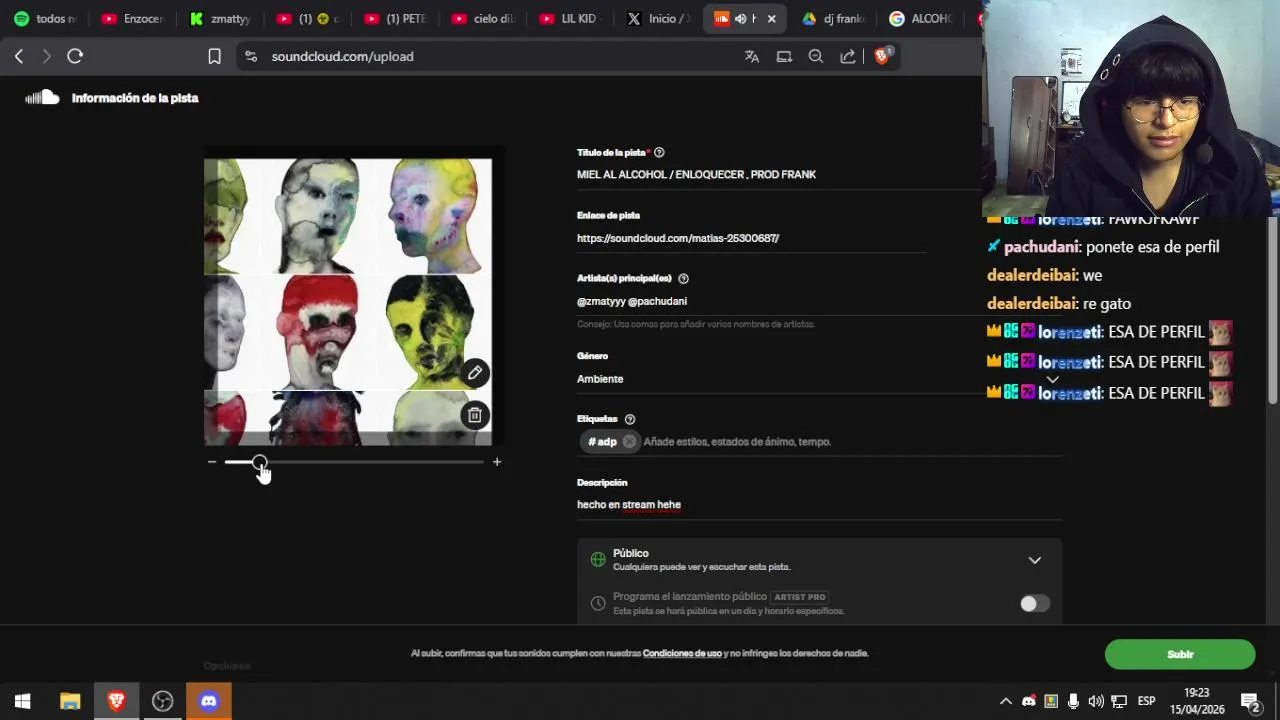Open the Género dropdown showing Ambiente

coord(818,379)
